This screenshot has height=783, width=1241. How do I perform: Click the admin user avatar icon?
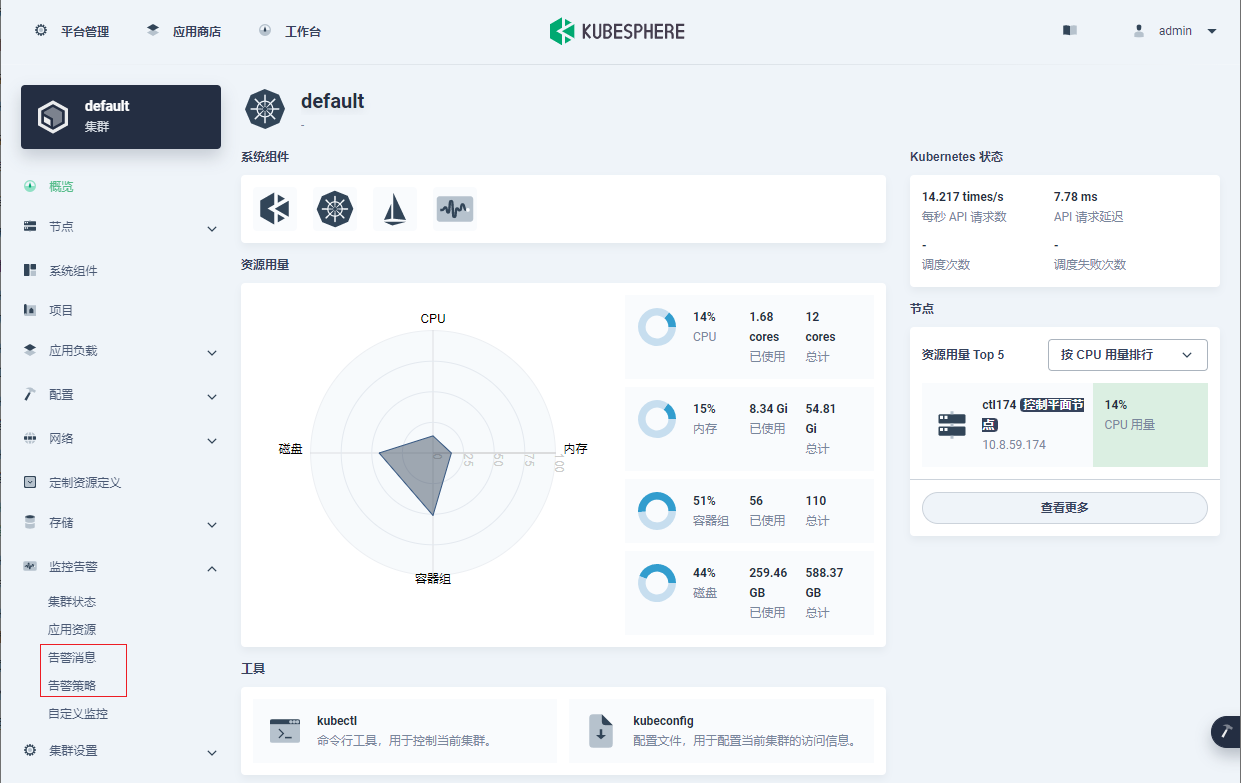(x=1138, y=31)
